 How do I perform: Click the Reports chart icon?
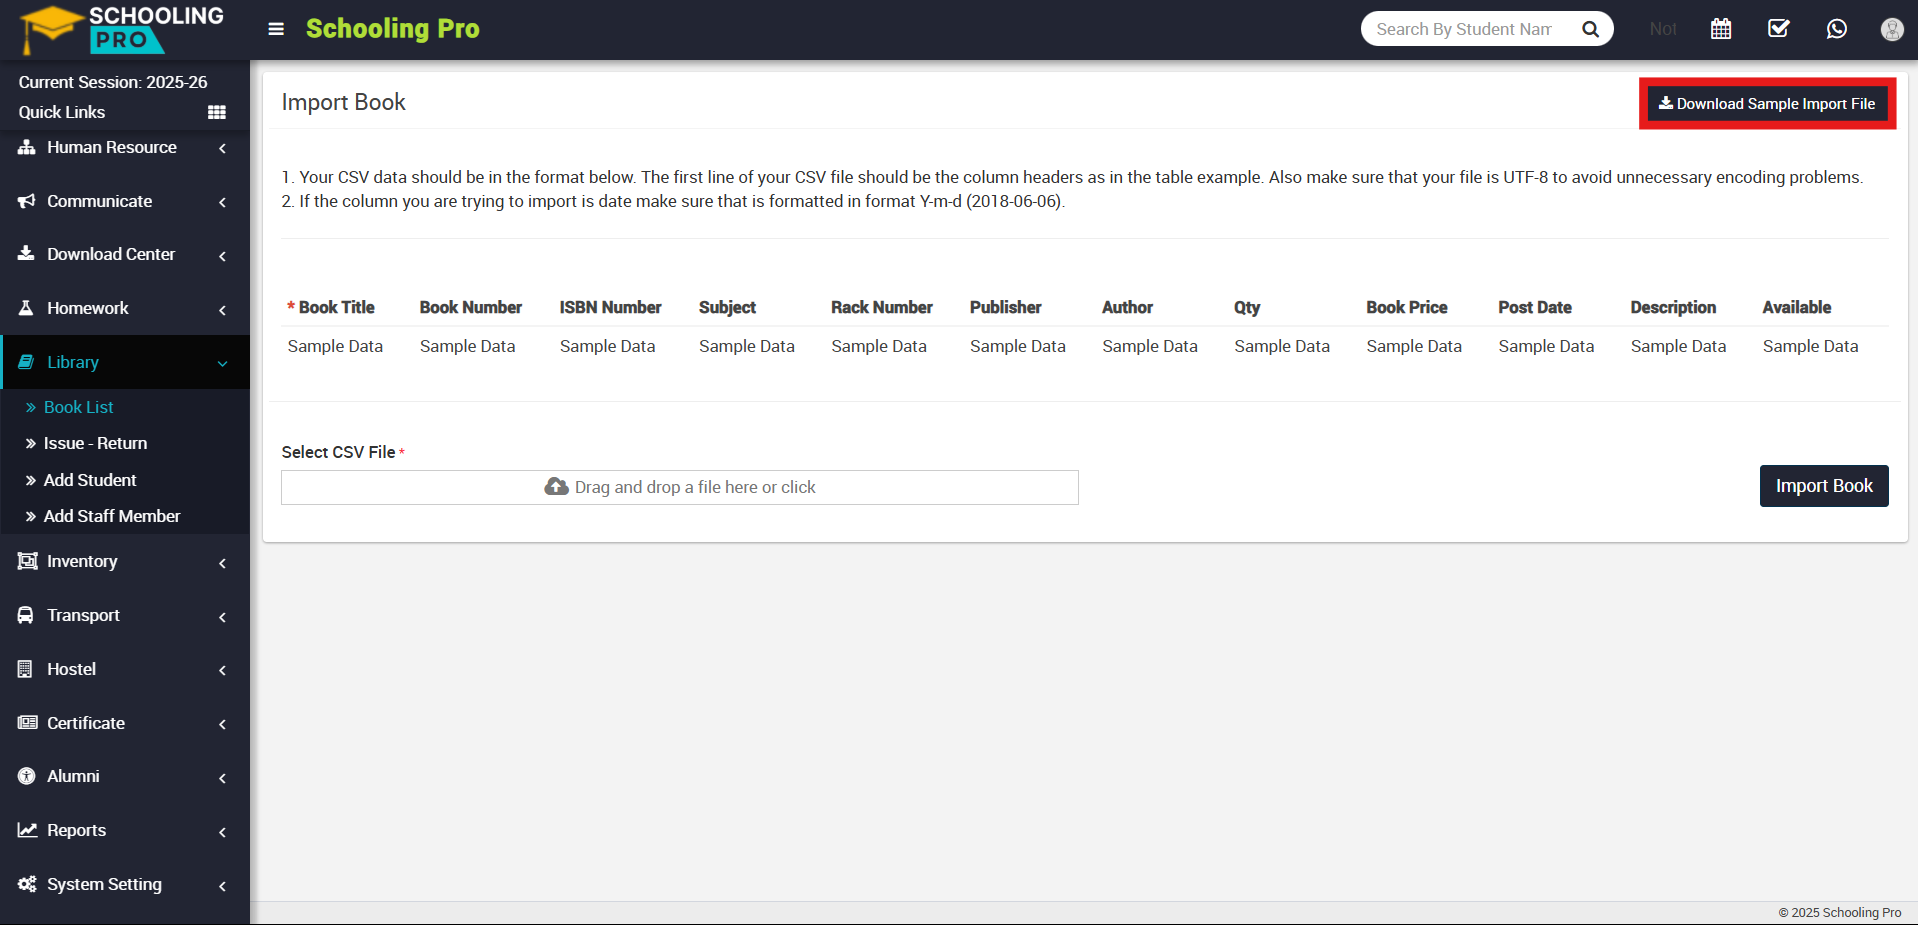point(28,830)
